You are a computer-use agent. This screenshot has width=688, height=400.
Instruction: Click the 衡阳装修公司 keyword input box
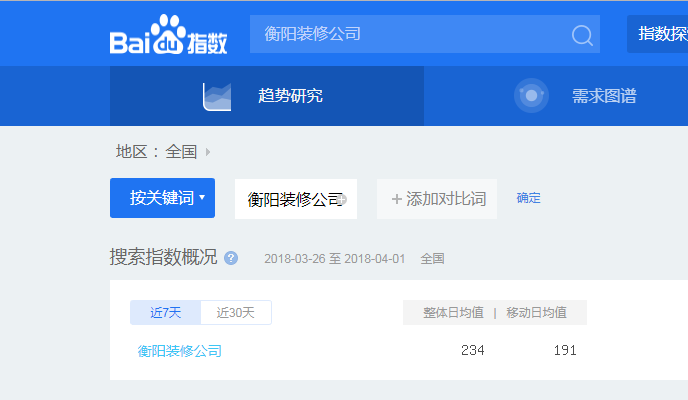[290, 199]
